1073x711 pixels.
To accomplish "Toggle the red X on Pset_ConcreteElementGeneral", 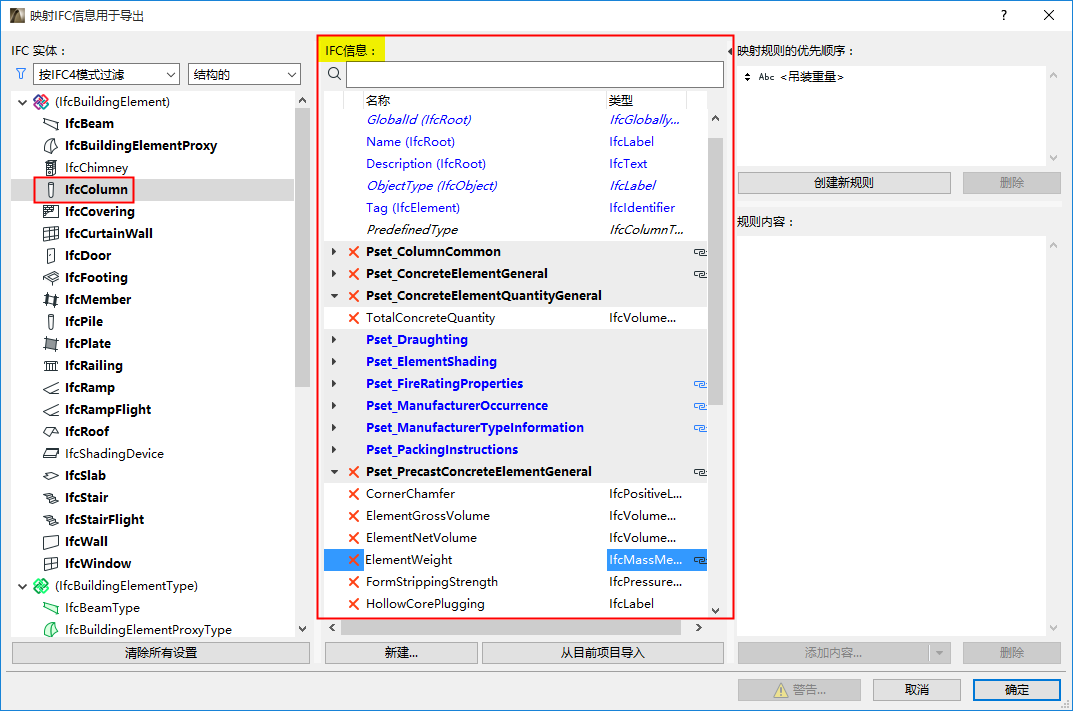I will click(354, 274).
